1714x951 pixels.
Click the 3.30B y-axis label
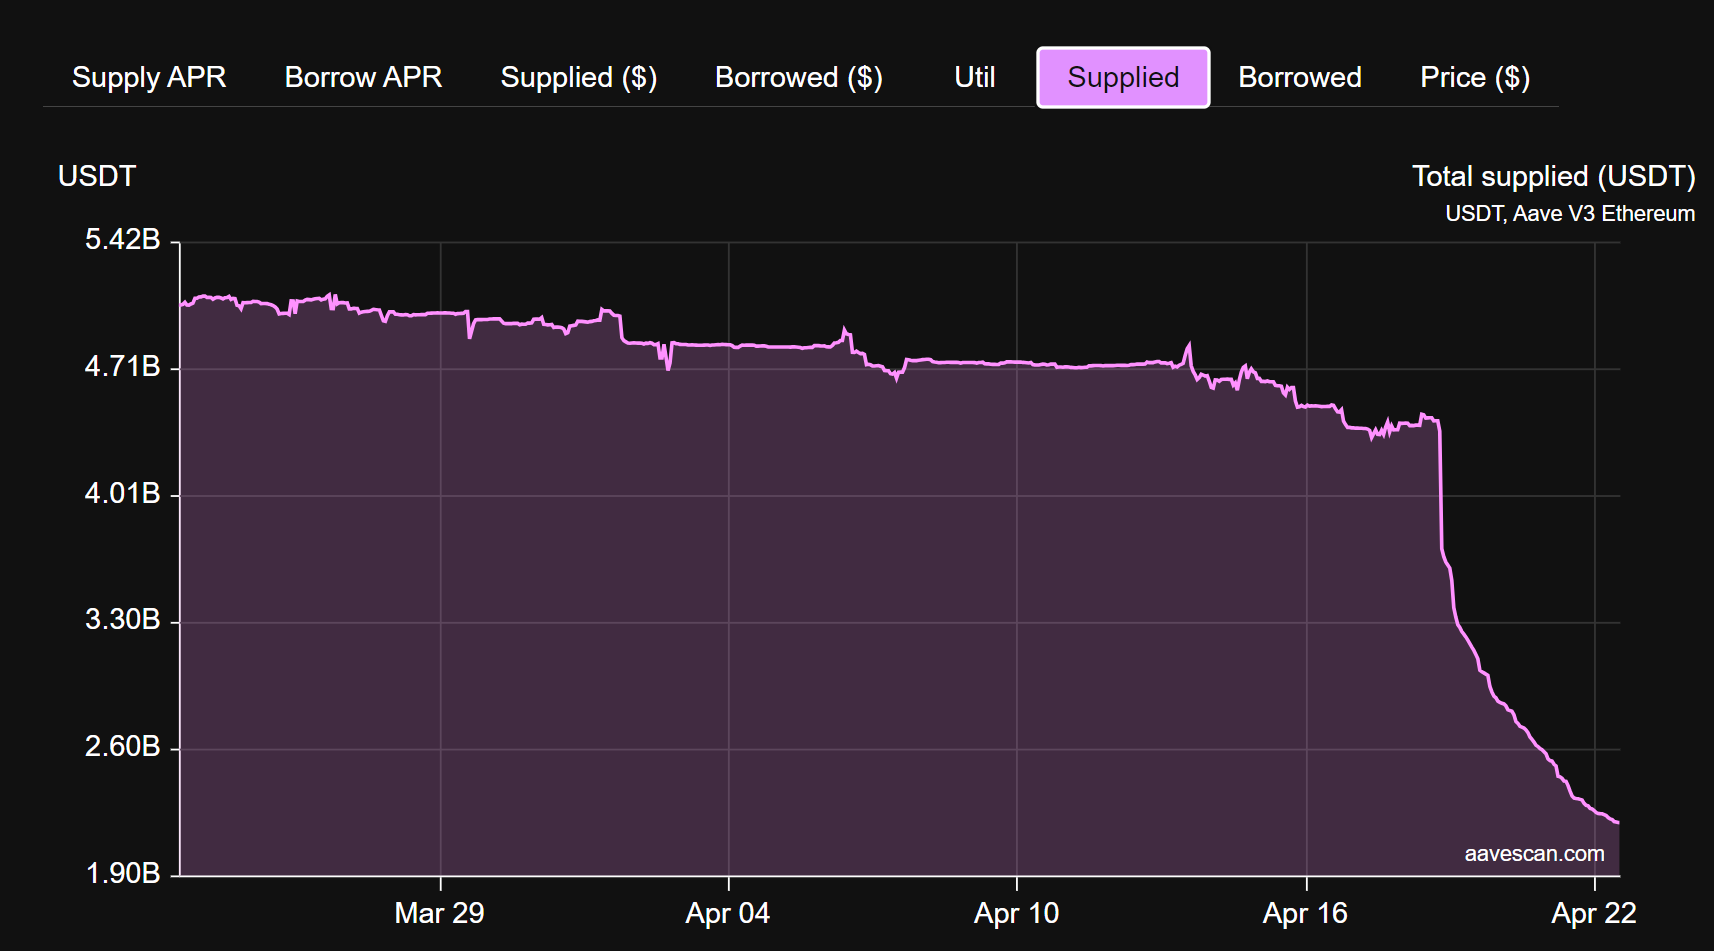point(122,620)
